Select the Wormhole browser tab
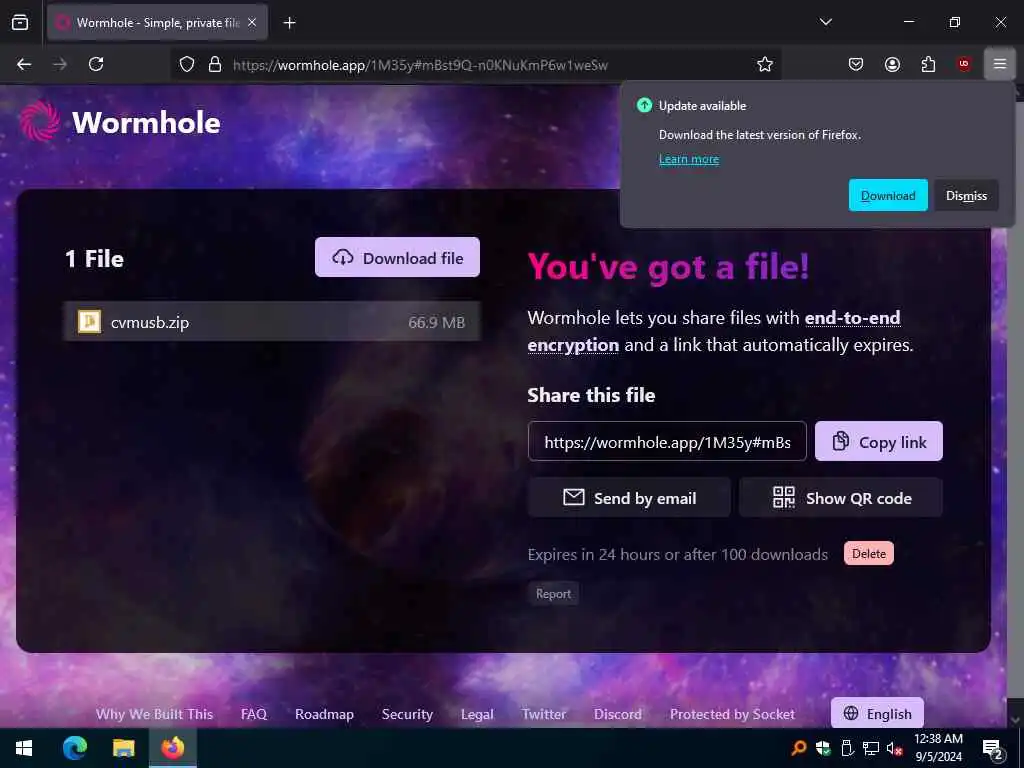The height and width of the screenshot is (768, 1024). 157,23
